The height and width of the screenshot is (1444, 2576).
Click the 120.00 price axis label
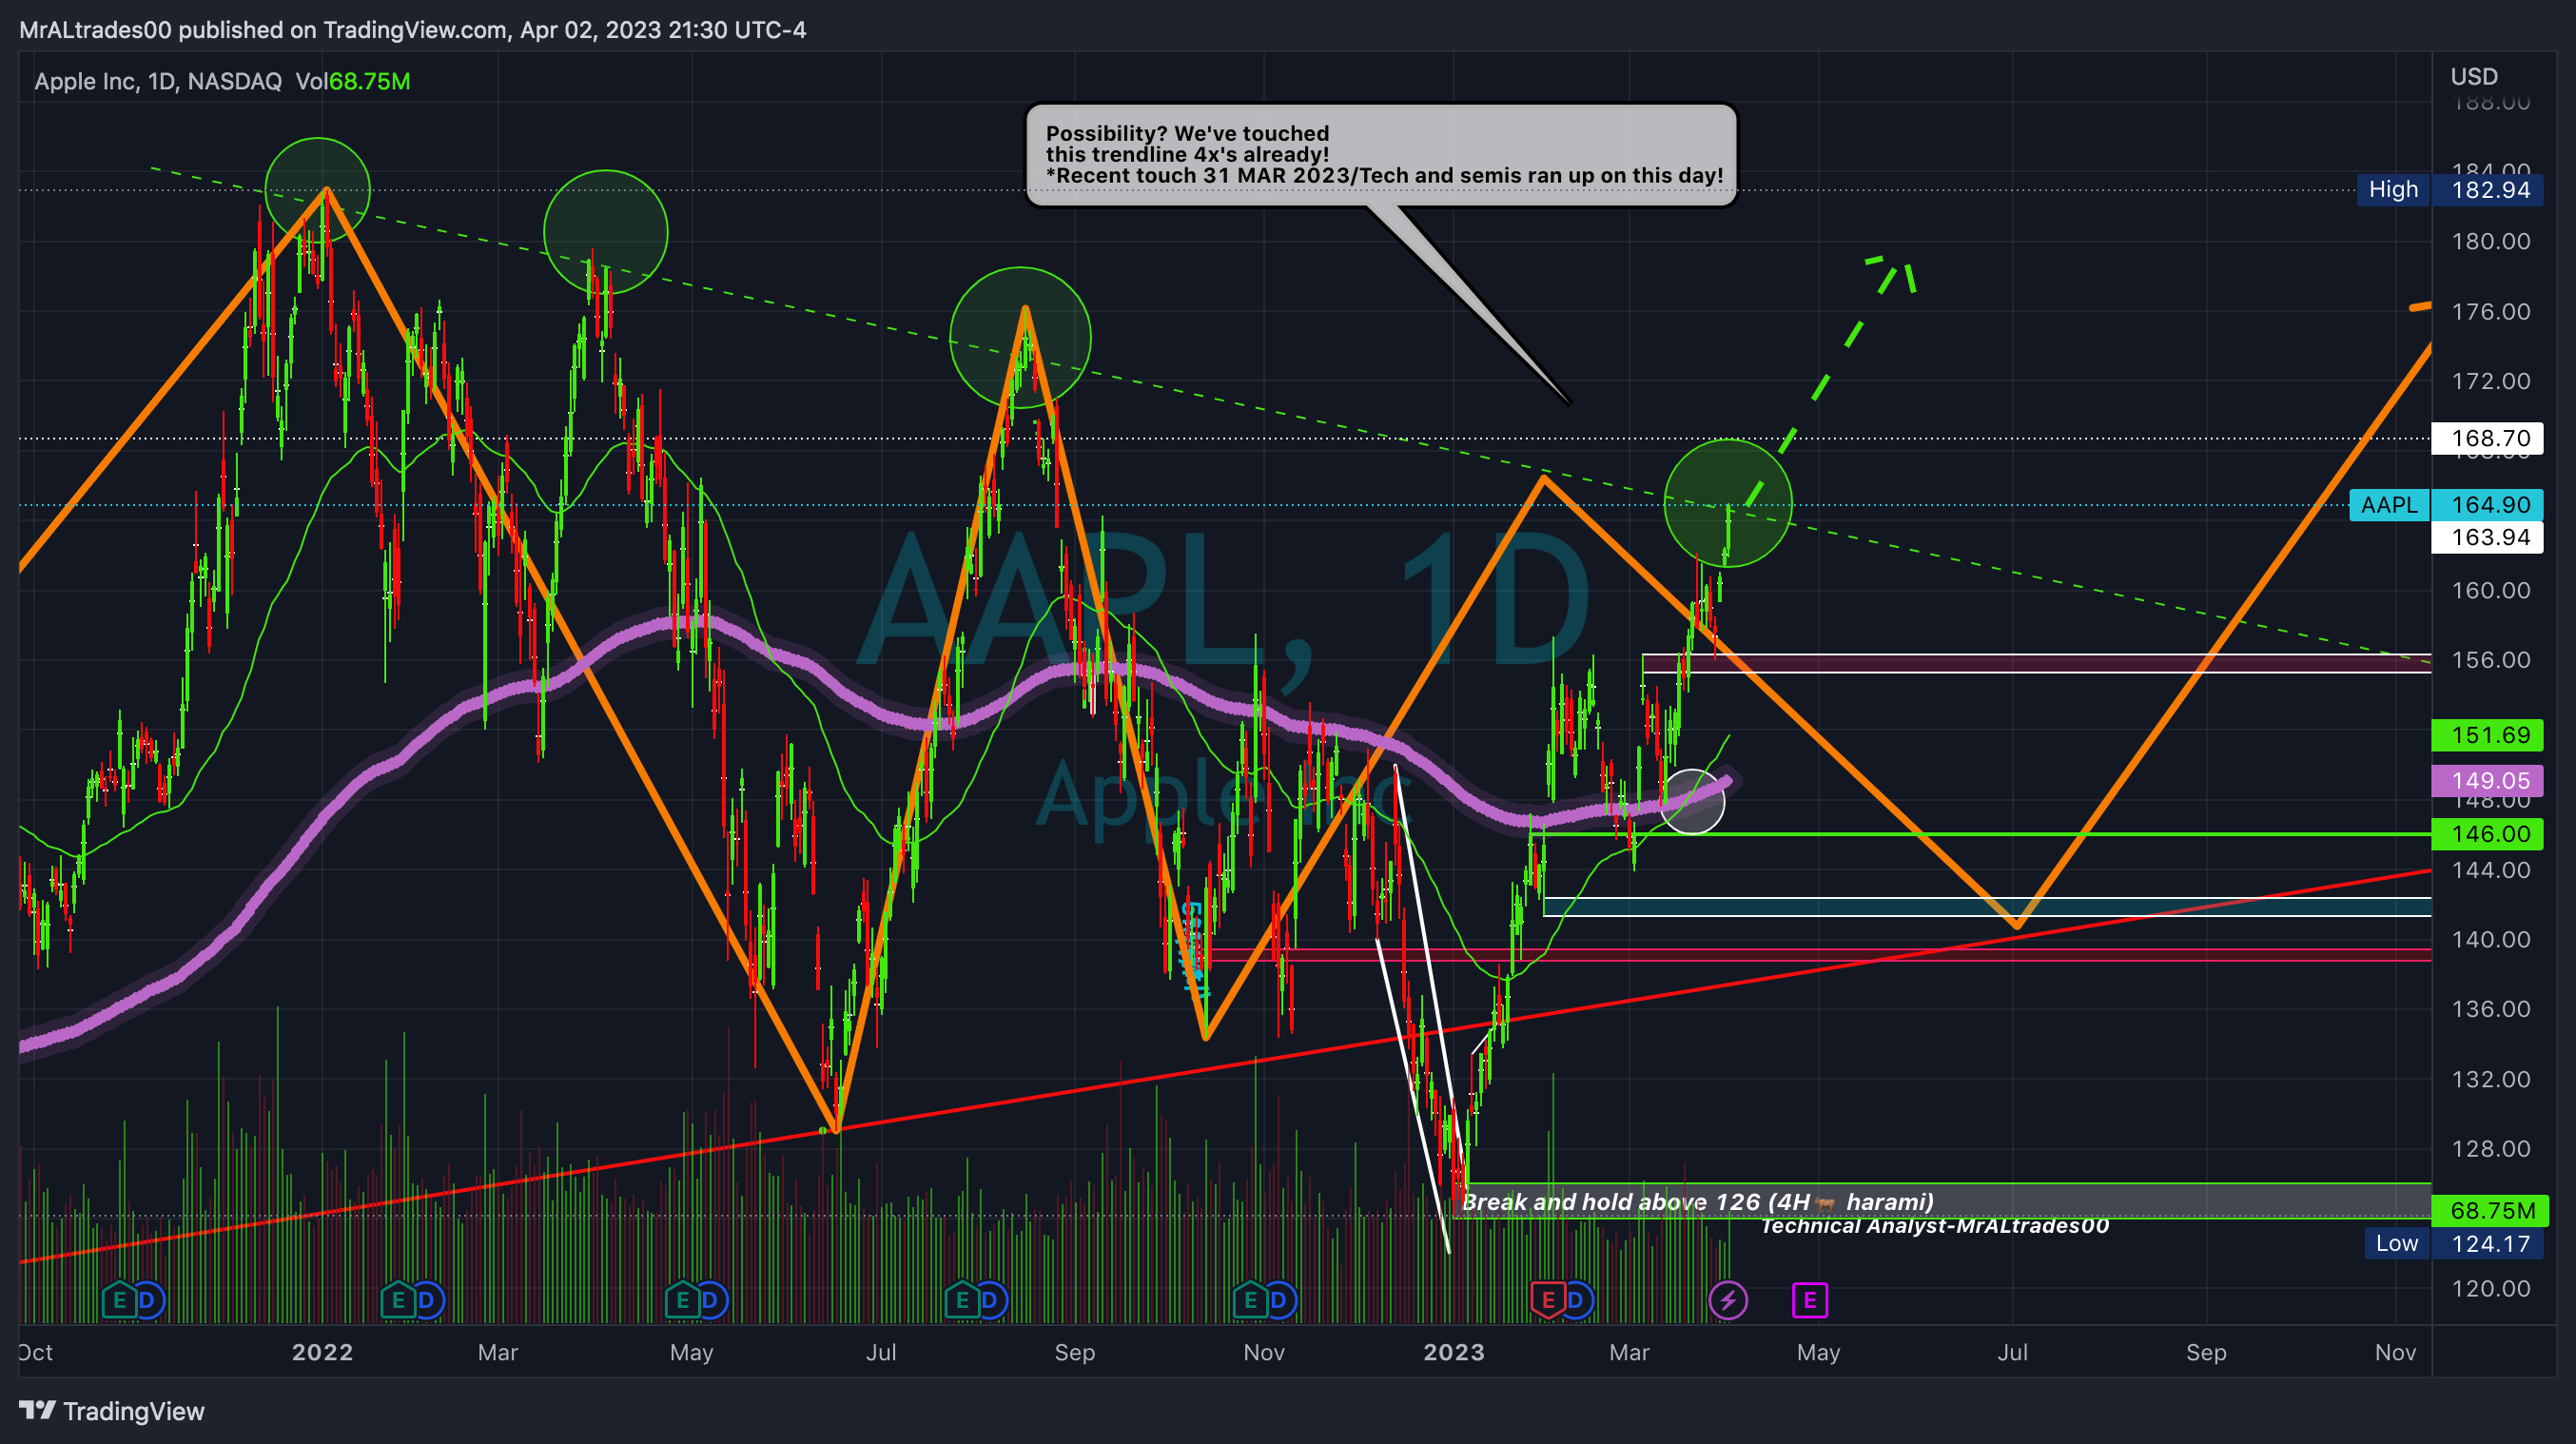pos(2490,1288)
